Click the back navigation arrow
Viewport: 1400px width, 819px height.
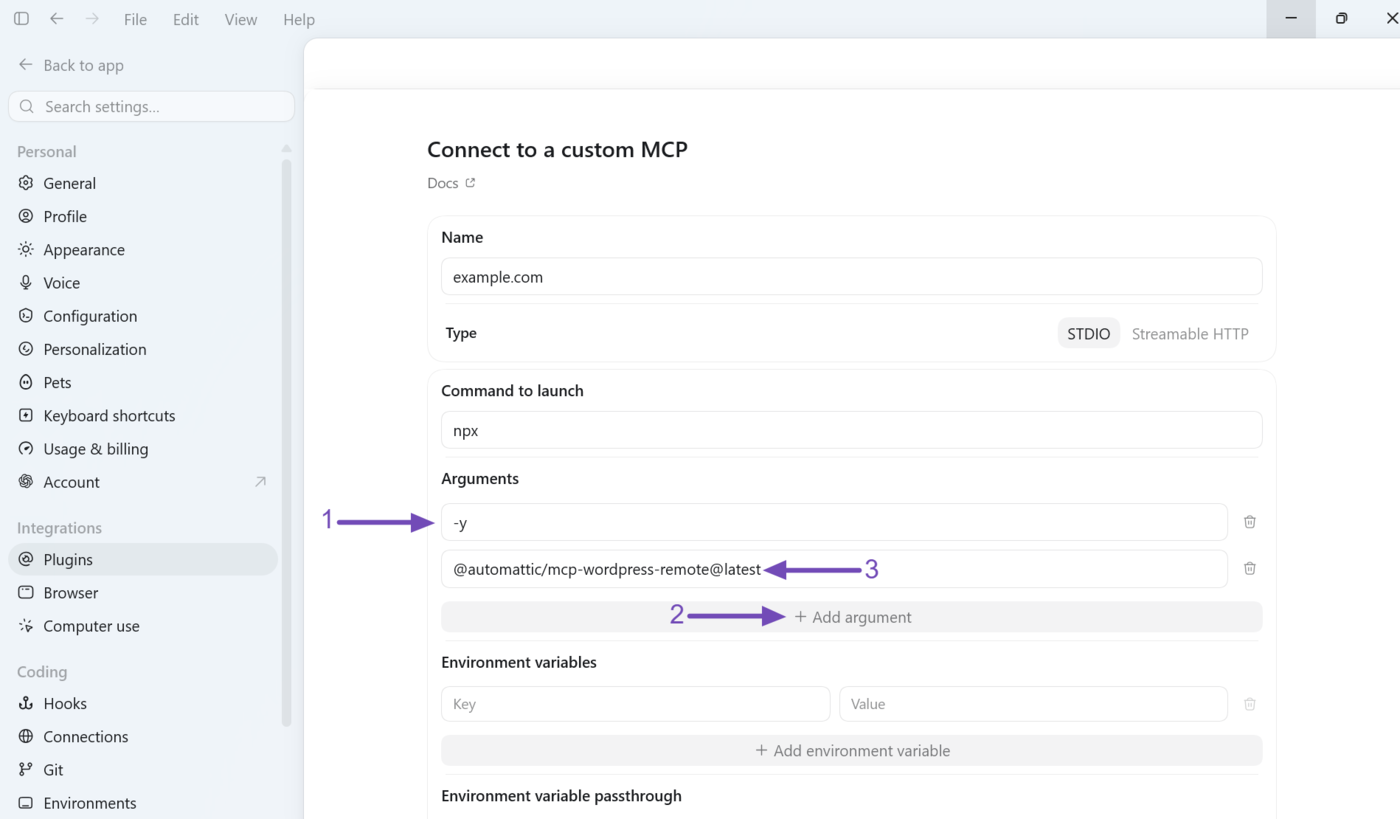[57, 19]
